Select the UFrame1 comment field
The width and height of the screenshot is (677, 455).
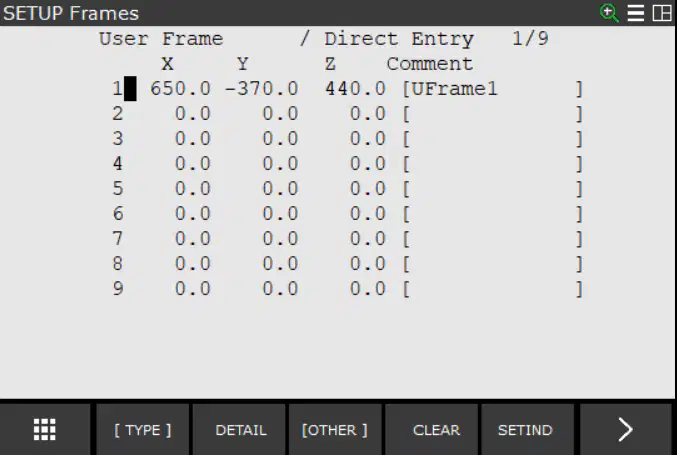click(493, 89)
